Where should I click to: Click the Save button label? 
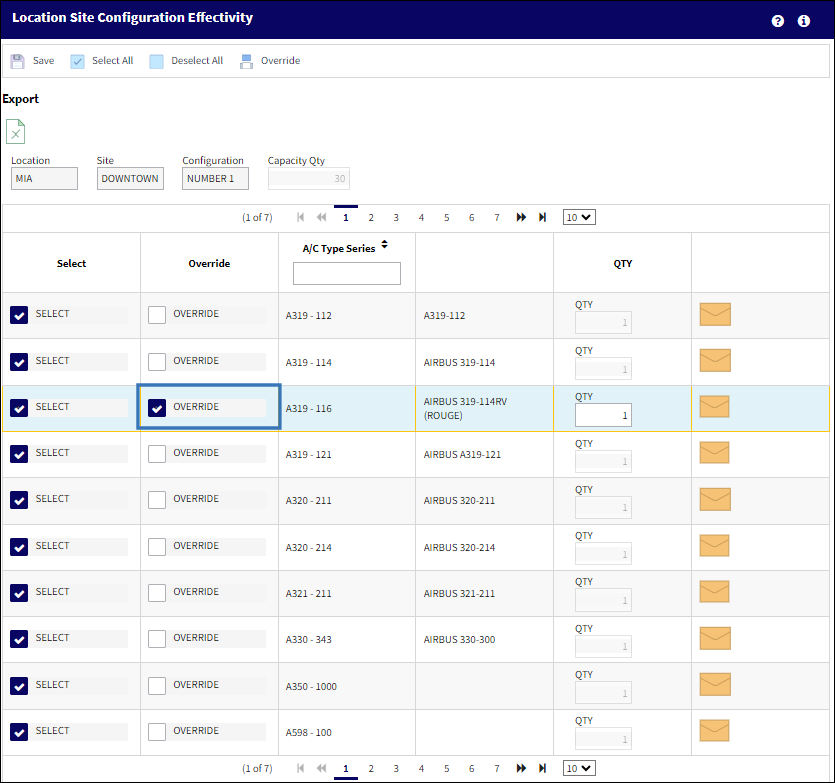44,61
